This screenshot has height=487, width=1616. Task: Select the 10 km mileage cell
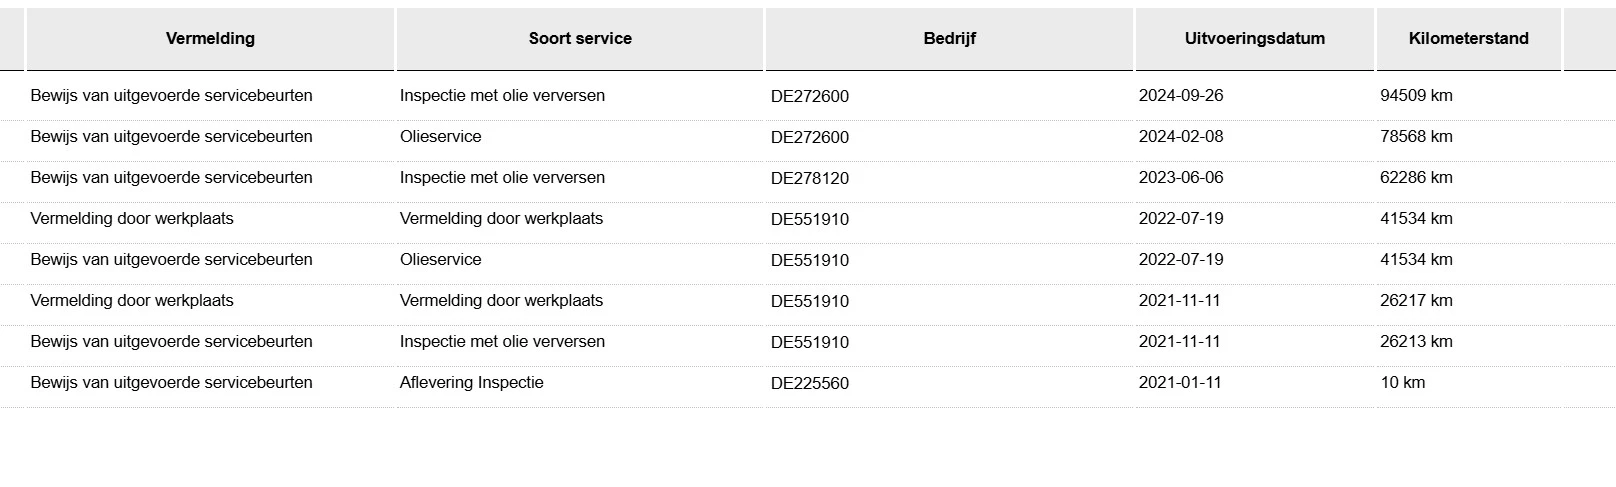tap(1403, 383)
